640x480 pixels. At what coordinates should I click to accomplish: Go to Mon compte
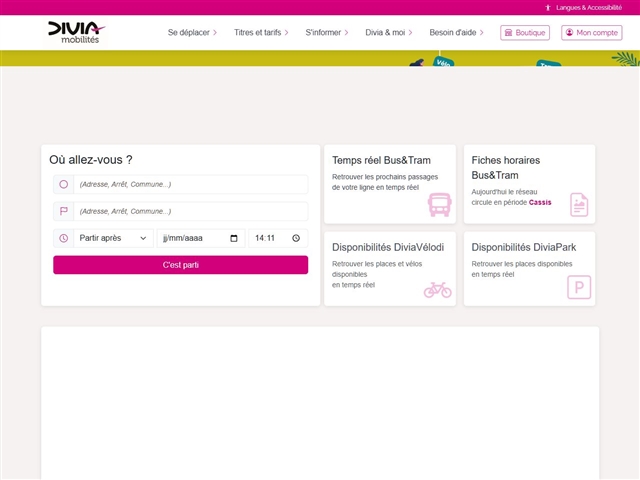tap(591, 33)
